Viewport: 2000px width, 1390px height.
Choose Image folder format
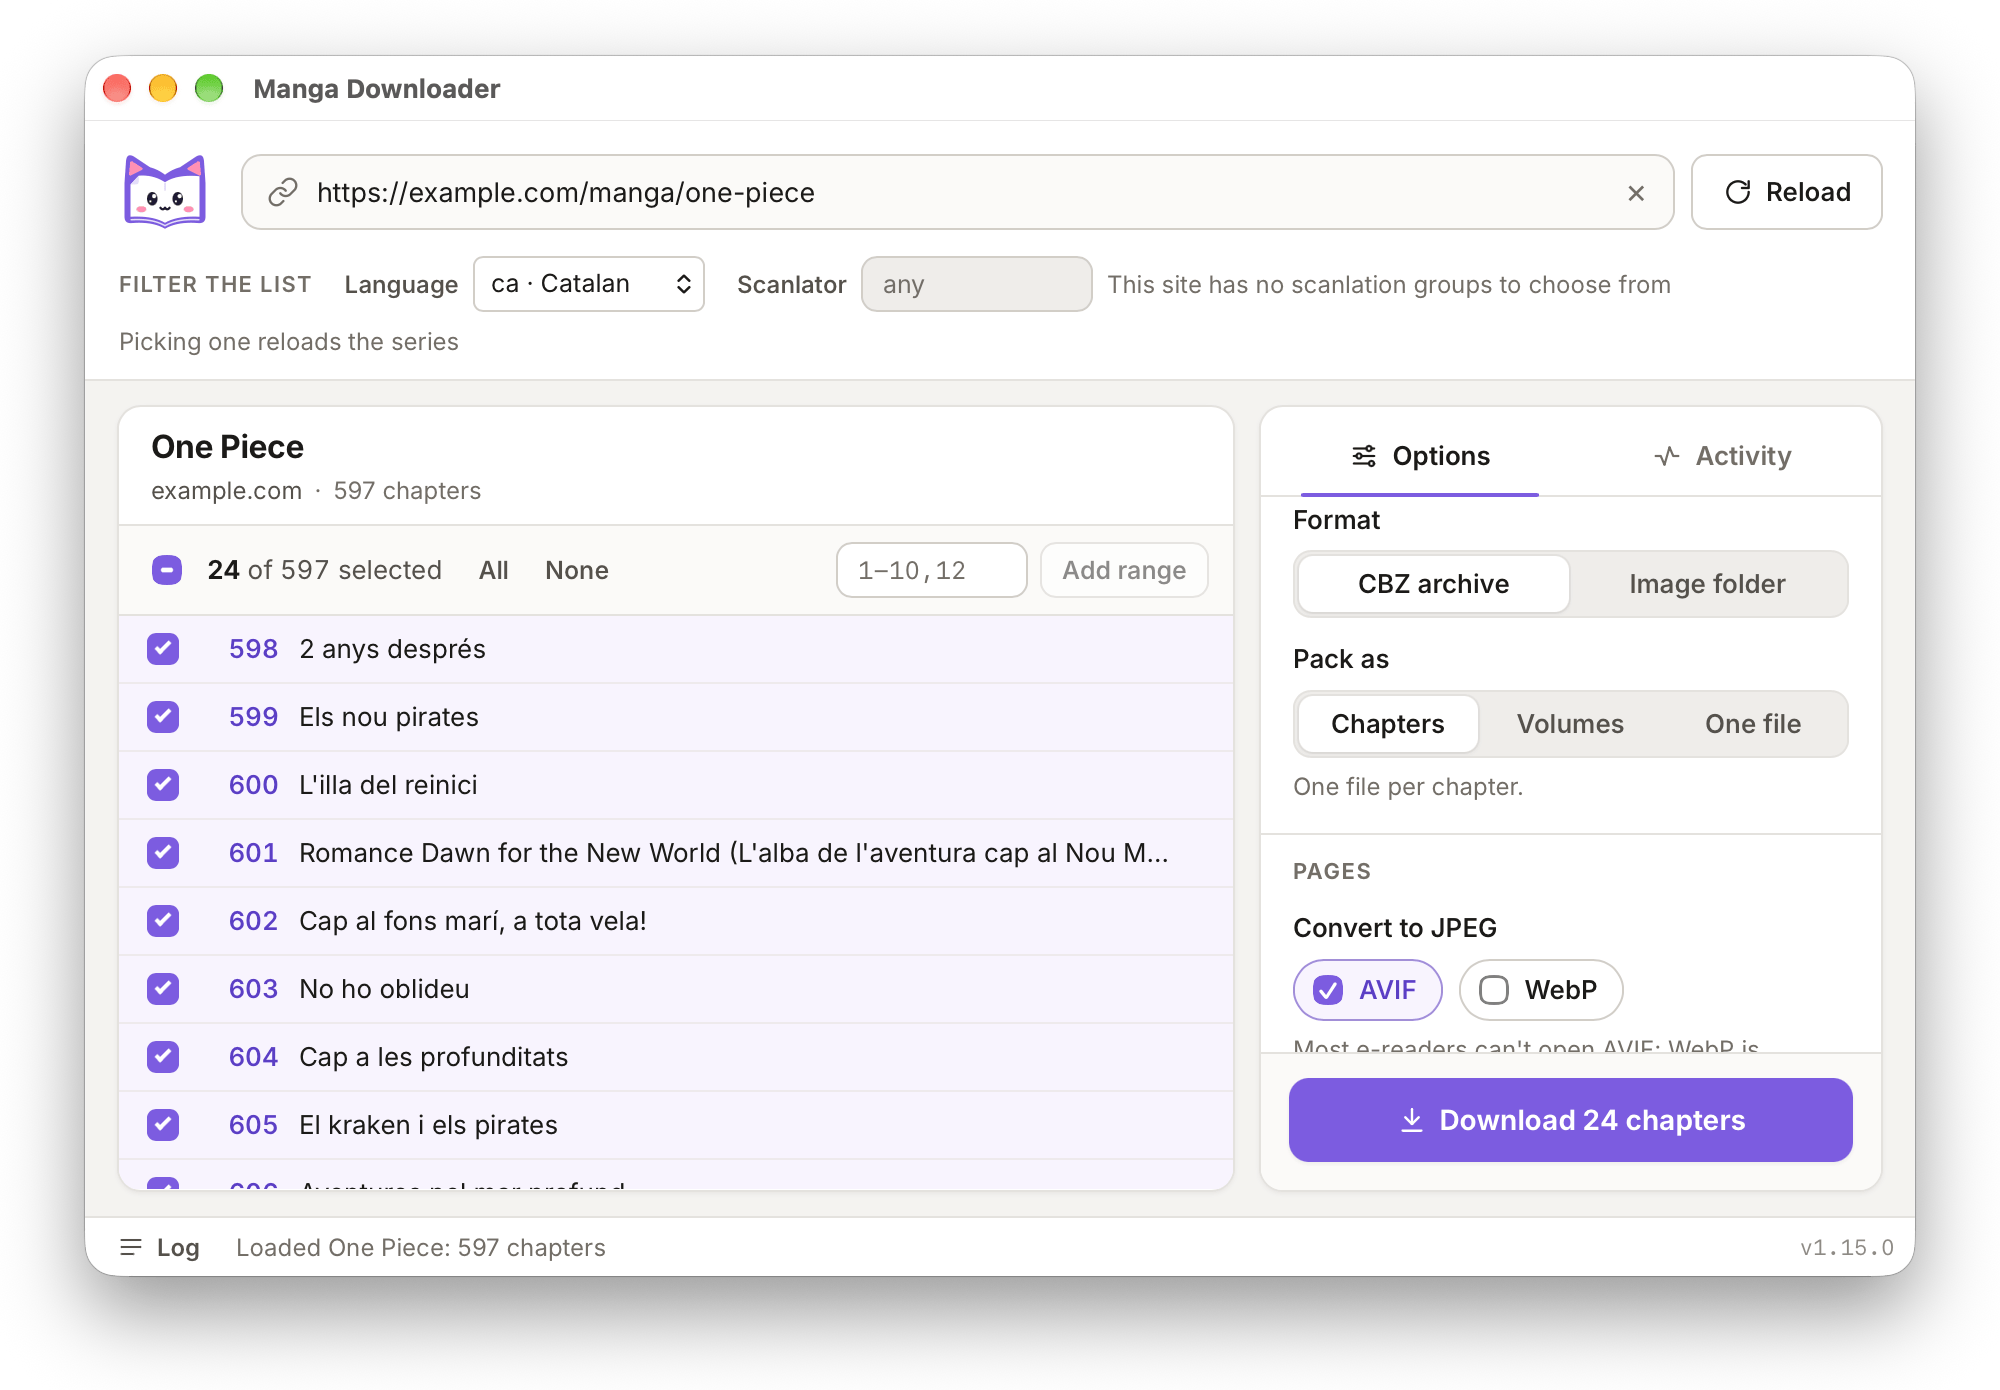click(1707, 584)
